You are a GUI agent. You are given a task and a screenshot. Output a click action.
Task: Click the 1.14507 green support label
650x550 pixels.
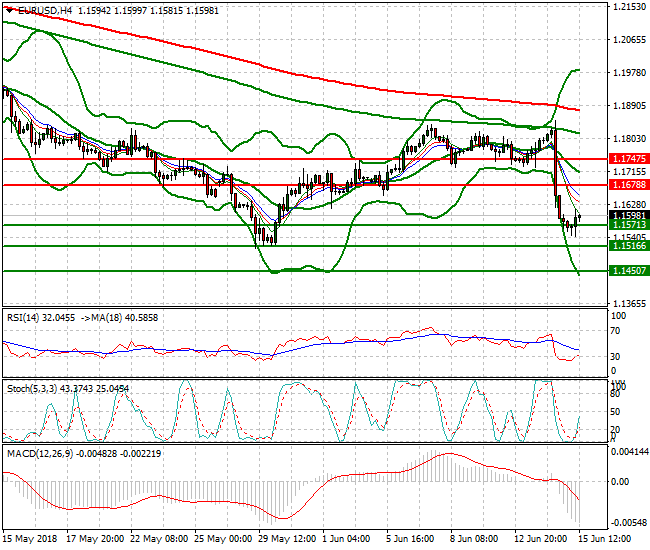point(629,270)
